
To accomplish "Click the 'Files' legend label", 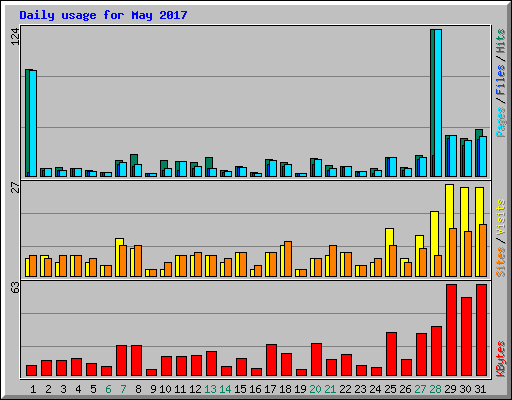I will [x=501, y=80].
